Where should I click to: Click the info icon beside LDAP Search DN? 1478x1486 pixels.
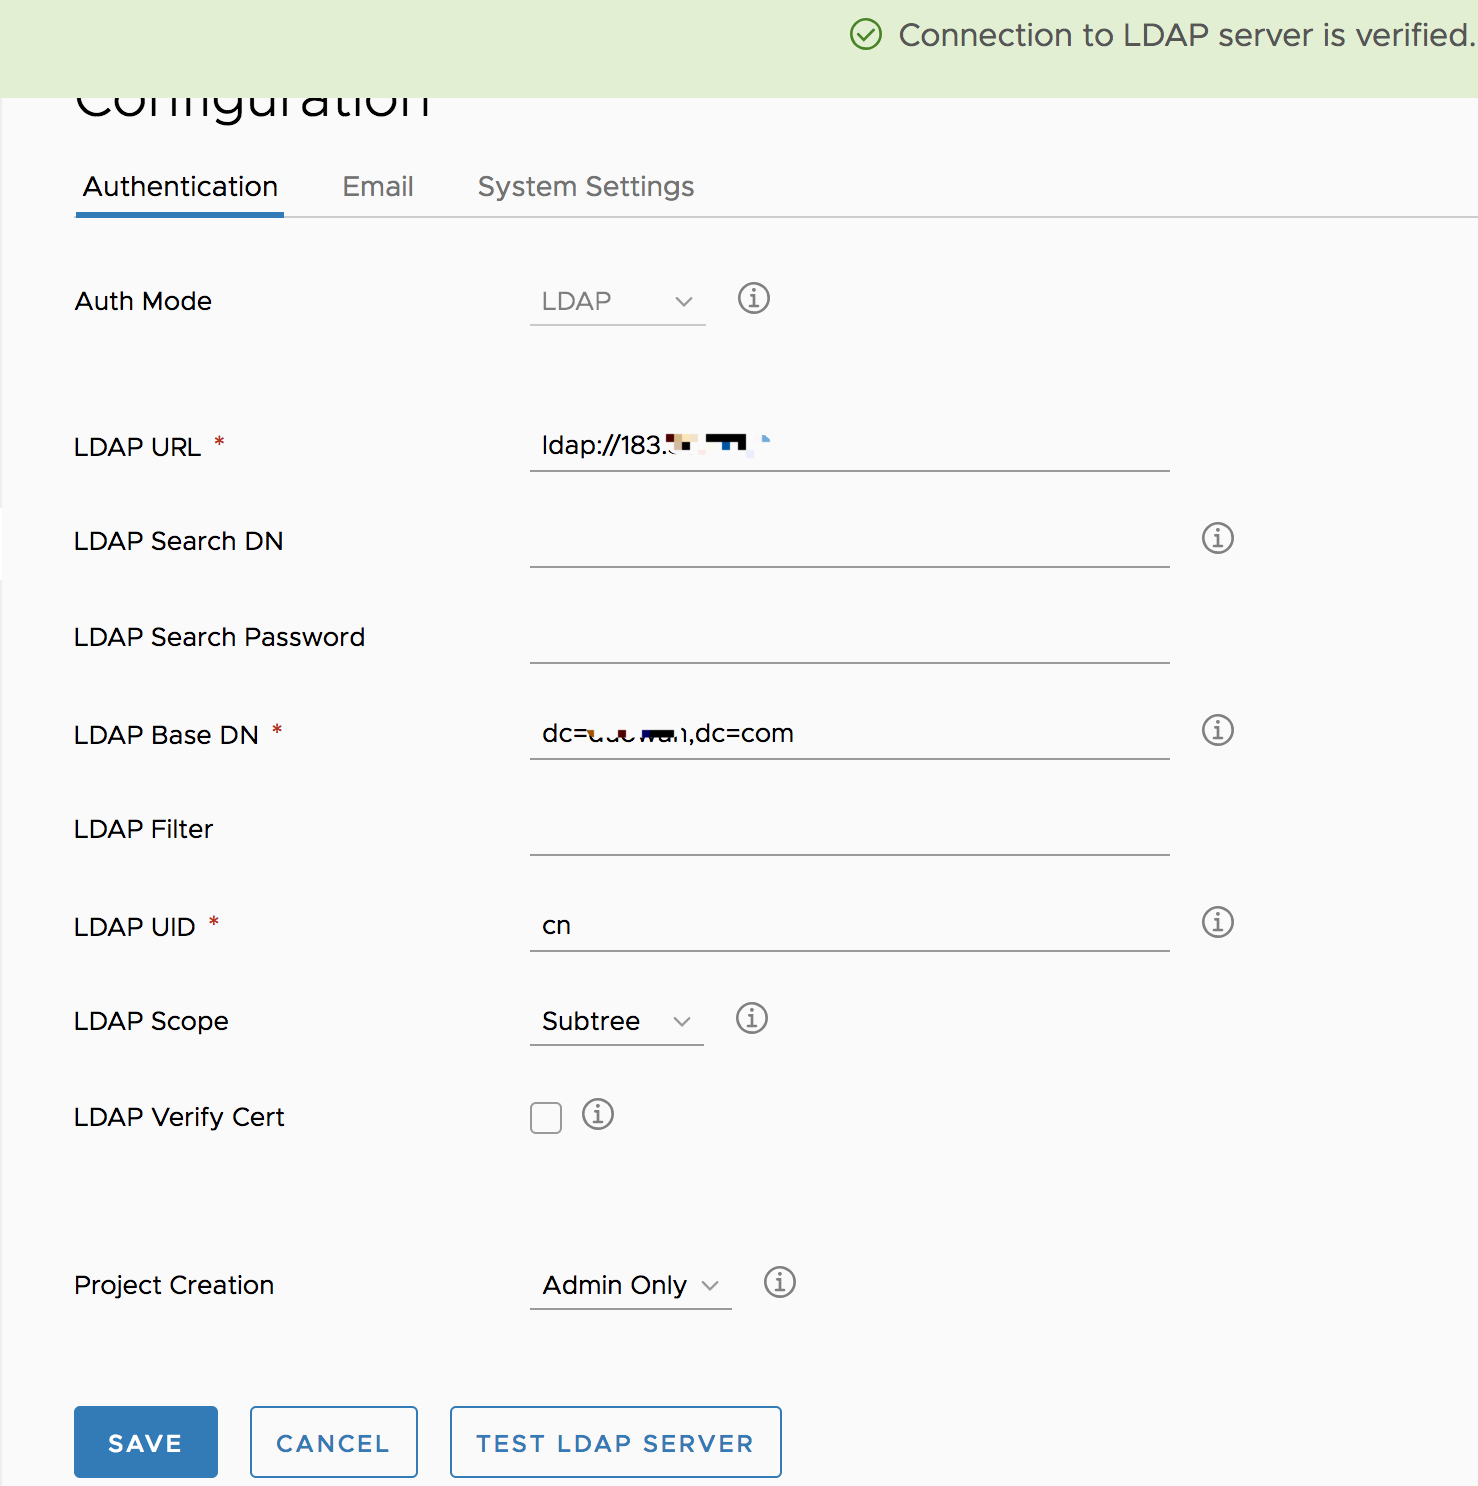point(1217,538)
